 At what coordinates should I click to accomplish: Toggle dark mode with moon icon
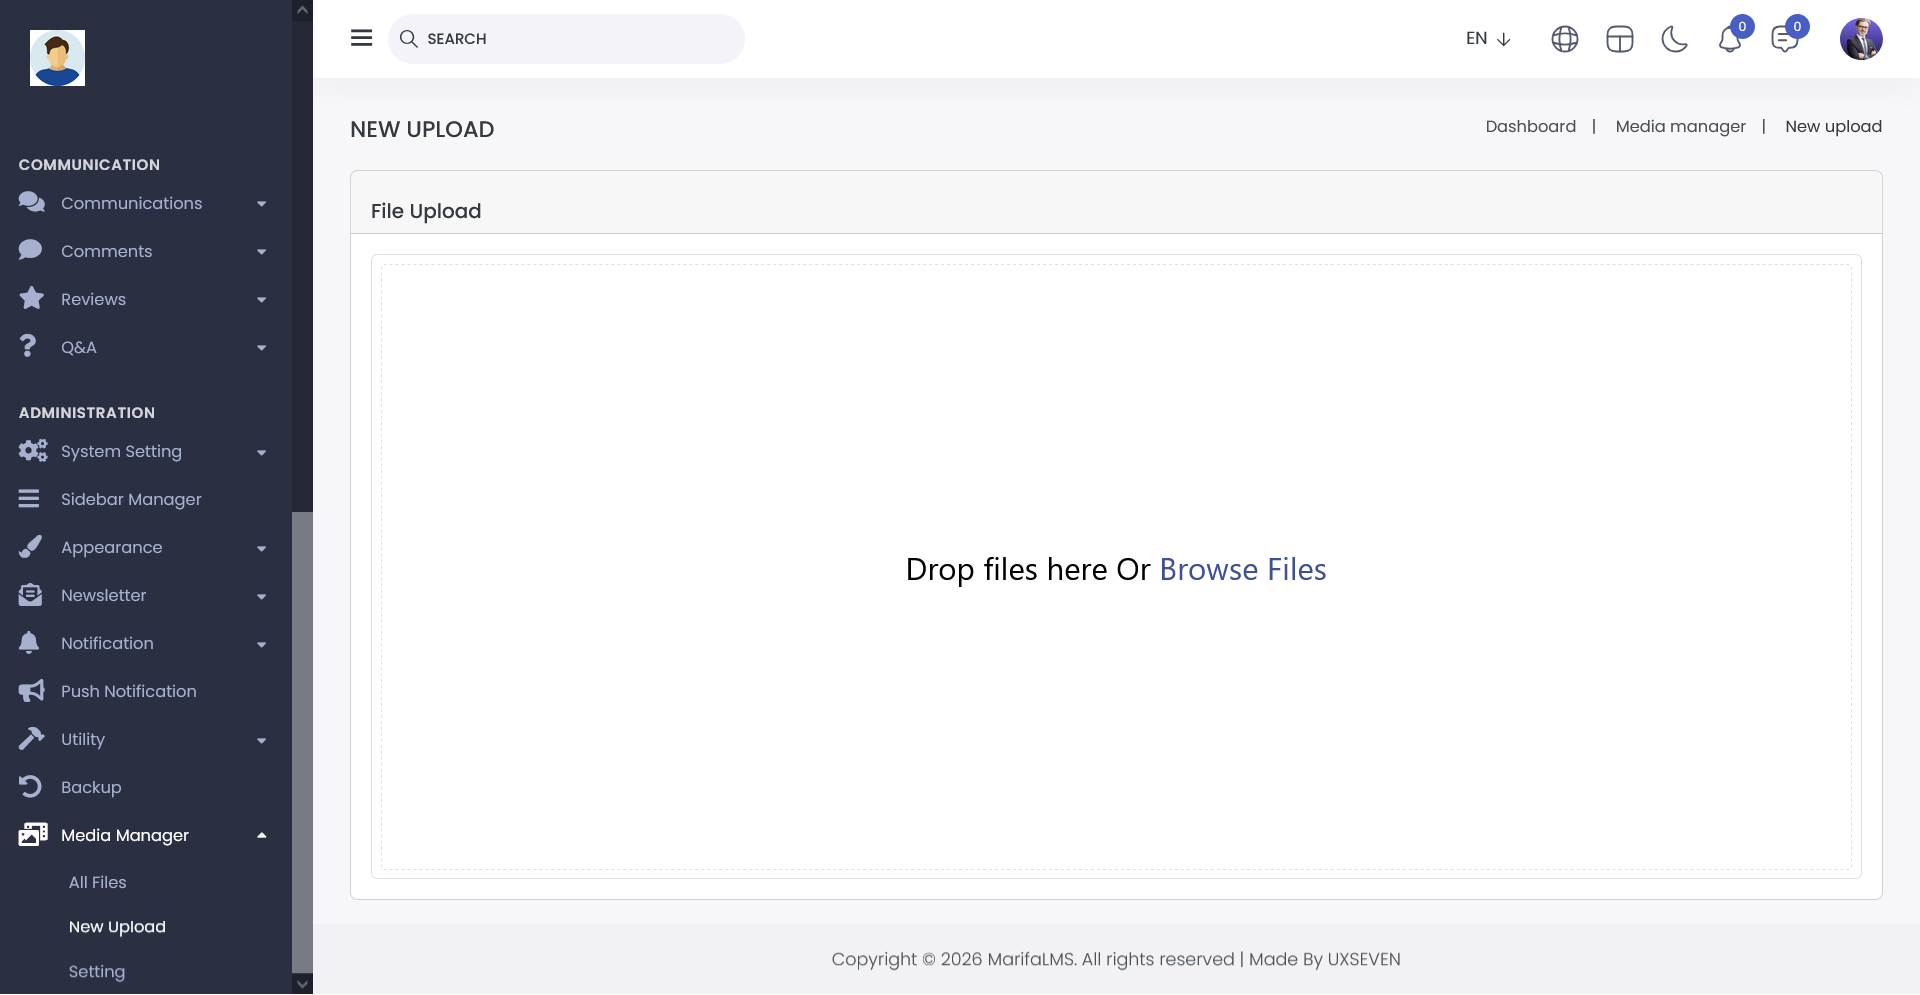1674,39
